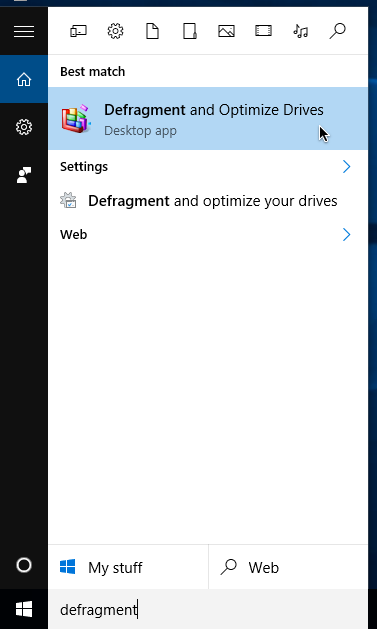
Task: Filter results by Documents icon
Action: [x=152, y=31]
